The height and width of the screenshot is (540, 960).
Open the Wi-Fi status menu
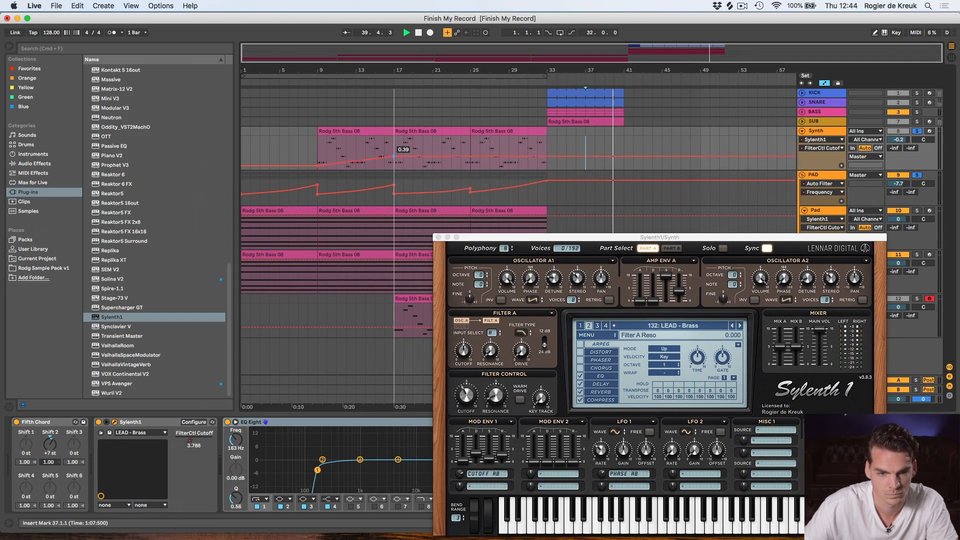coord(776,6)
